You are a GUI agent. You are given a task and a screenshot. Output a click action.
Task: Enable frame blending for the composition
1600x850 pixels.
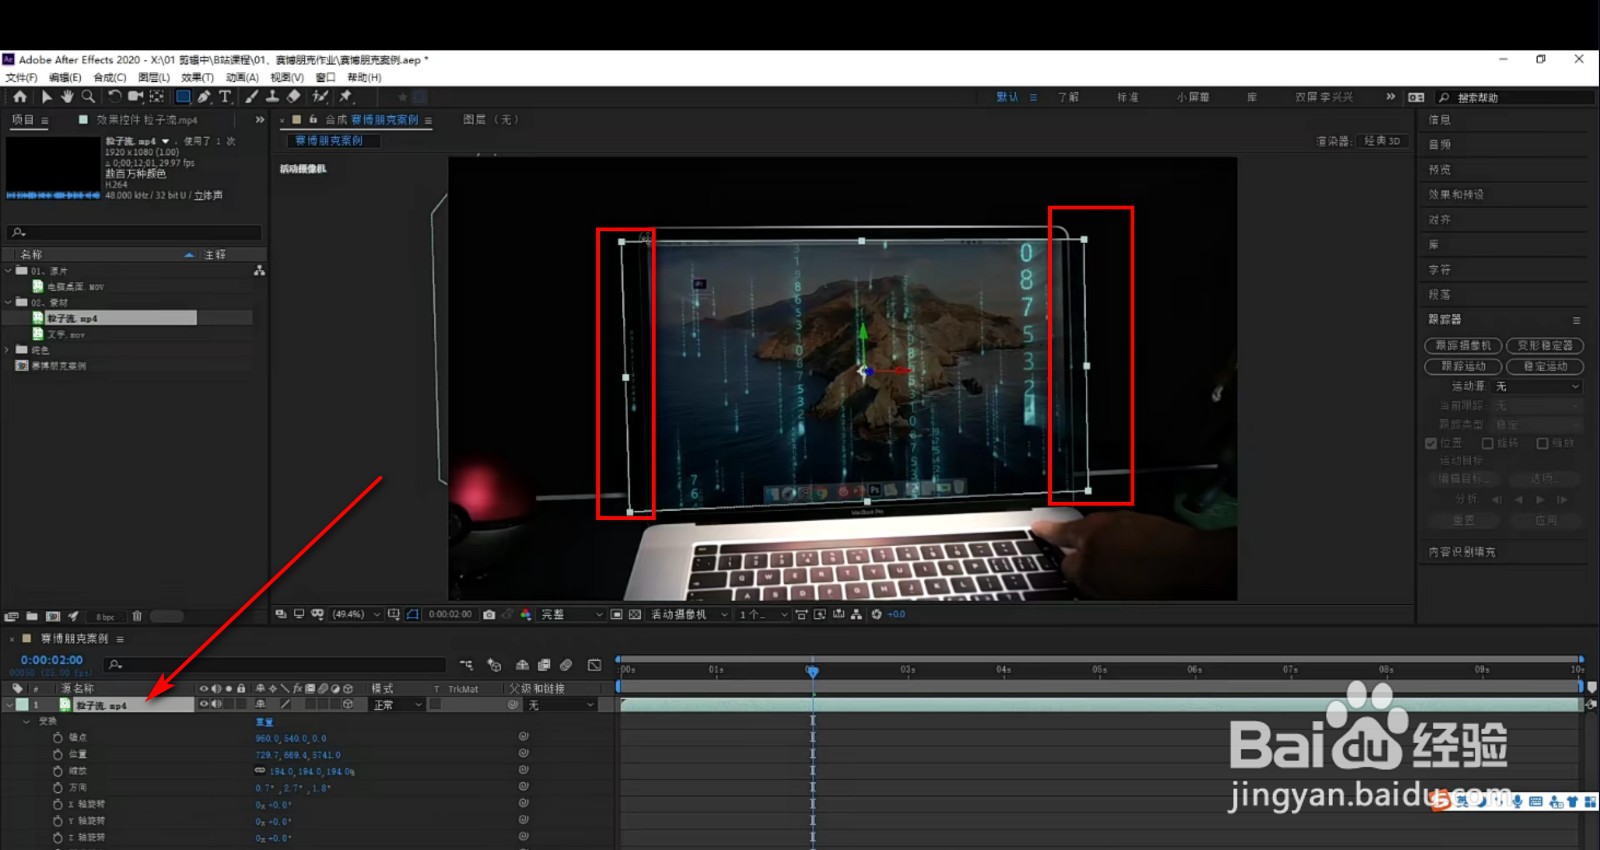point(544,665)
